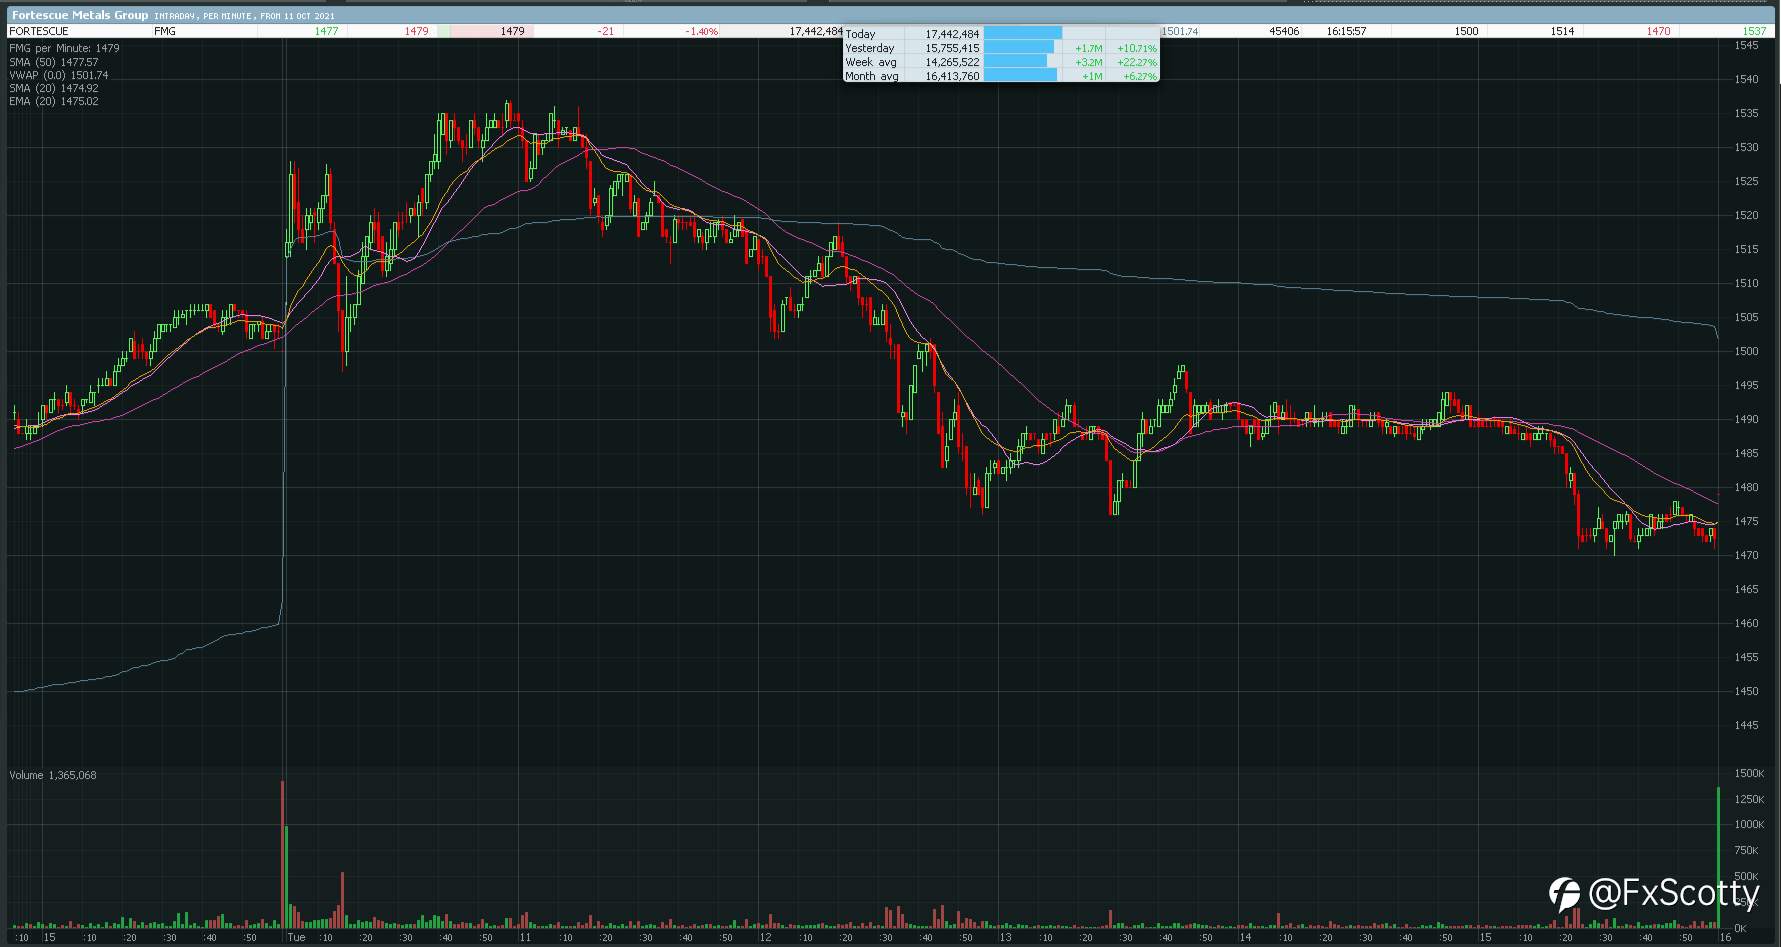Click the 1445 level on price axis
The height and width of the screenshot is (947, 1781).
1747,725
